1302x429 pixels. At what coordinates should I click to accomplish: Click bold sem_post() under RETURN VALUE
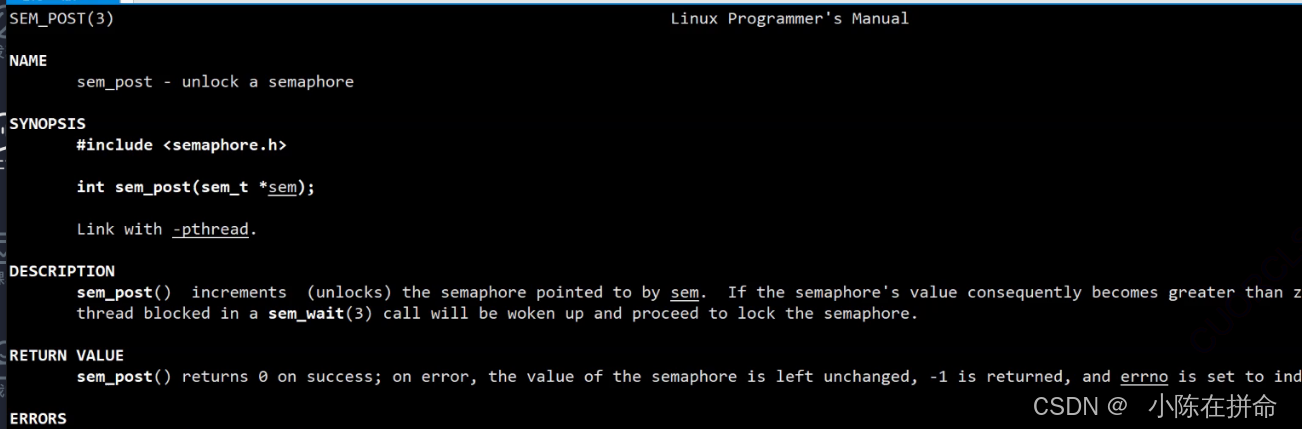click(124, 376)
